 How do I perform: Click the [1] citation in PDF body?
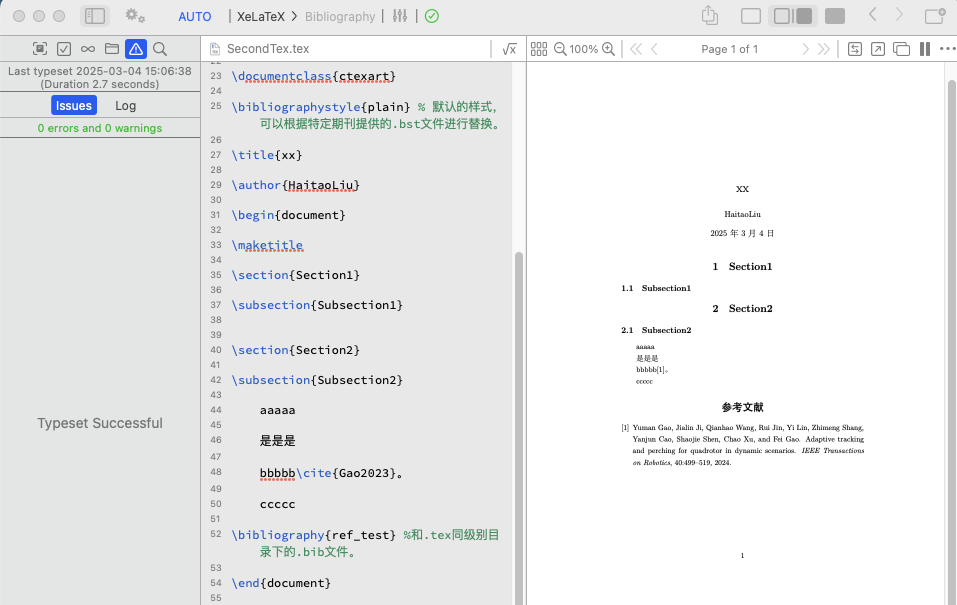(x=661, y=369)
